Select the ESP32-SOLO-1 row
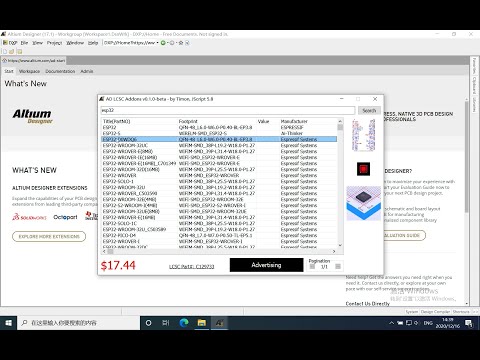Image resolution: width=480 pixels, height=360 pixels. point(219,181)
